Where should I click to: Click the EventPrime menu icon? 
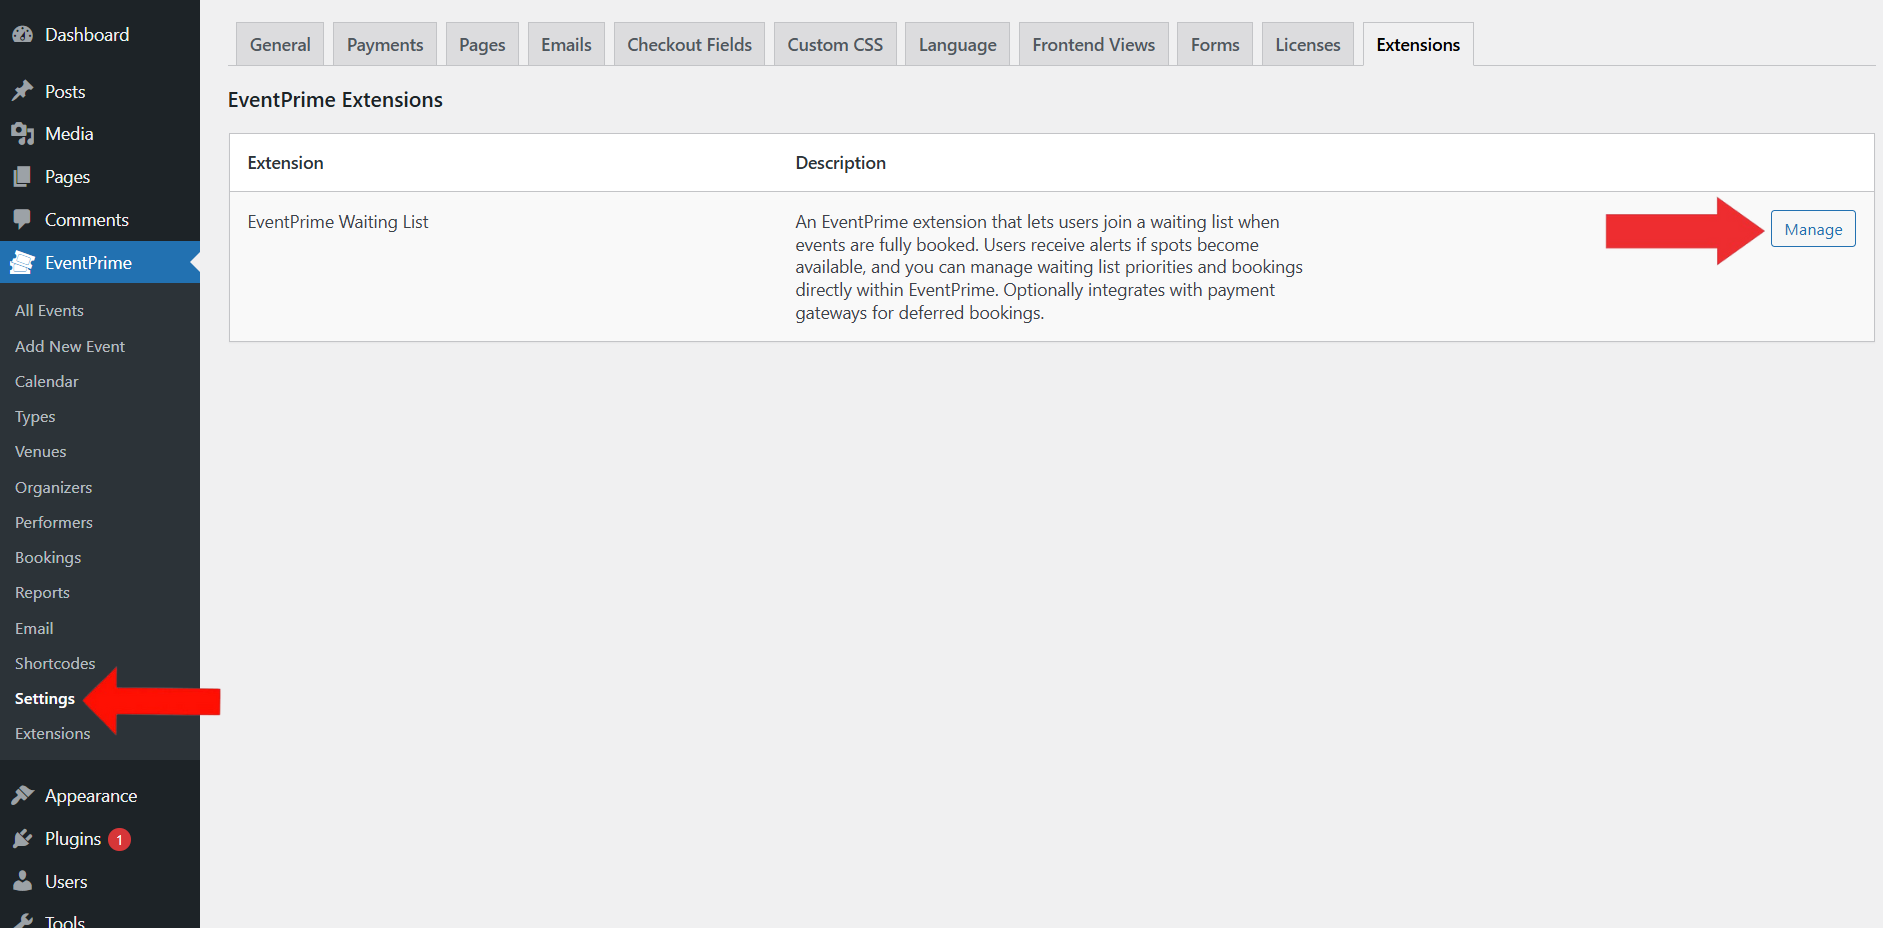point(22,263)
